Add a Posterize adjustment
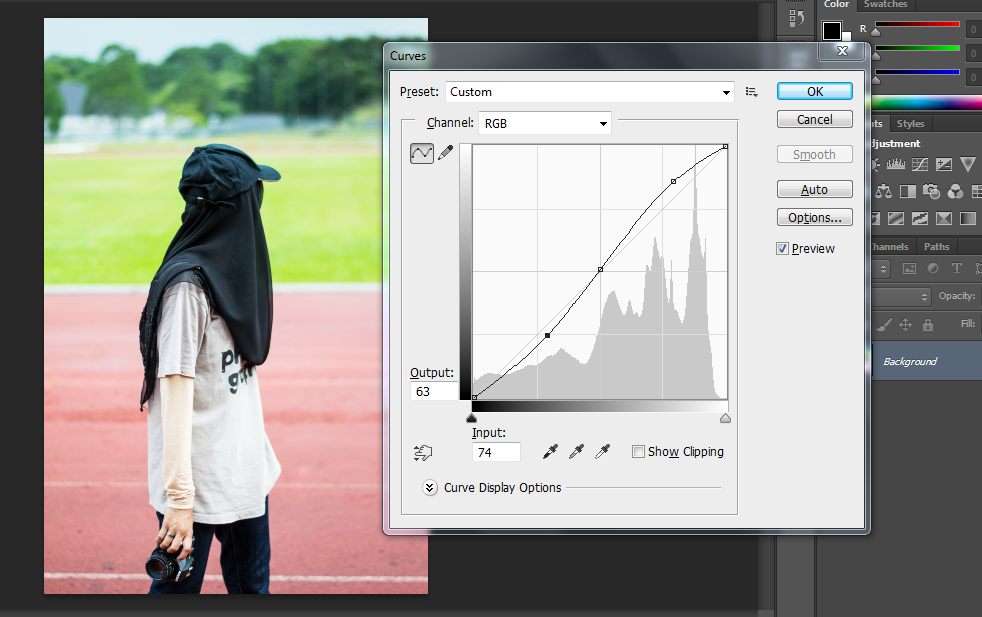 tap(896, 218)
